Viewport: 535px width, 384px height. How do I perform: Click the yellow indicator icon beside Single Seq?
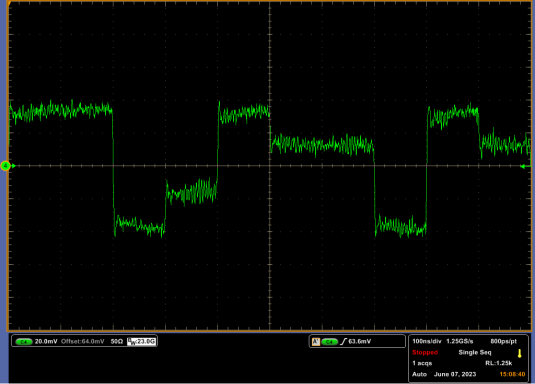coord(519,353)
